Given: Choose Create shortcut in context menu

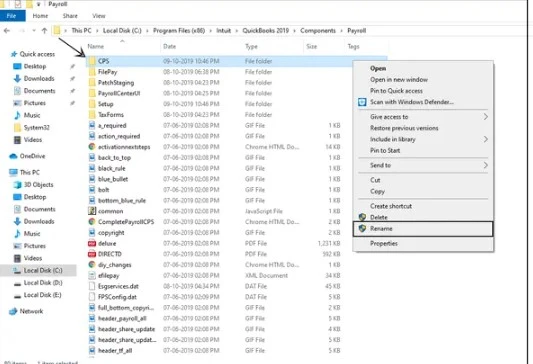Looking at the screenshot, I should pyautogui.click(x=391, y=206).
